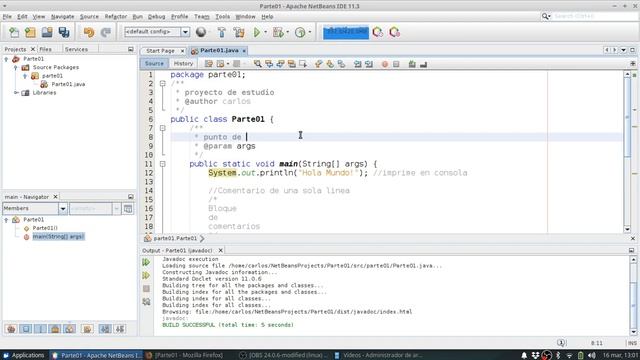Click the Shift Line Left icon
Screen dimensions: 640x360
click(358, 64)
